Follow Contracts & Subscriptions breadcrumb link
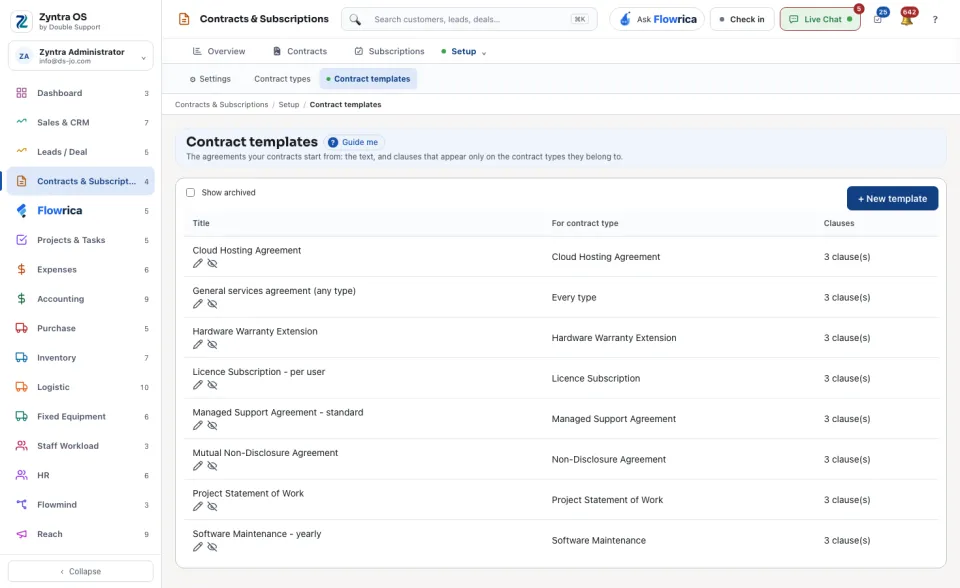 coord(222,105)
